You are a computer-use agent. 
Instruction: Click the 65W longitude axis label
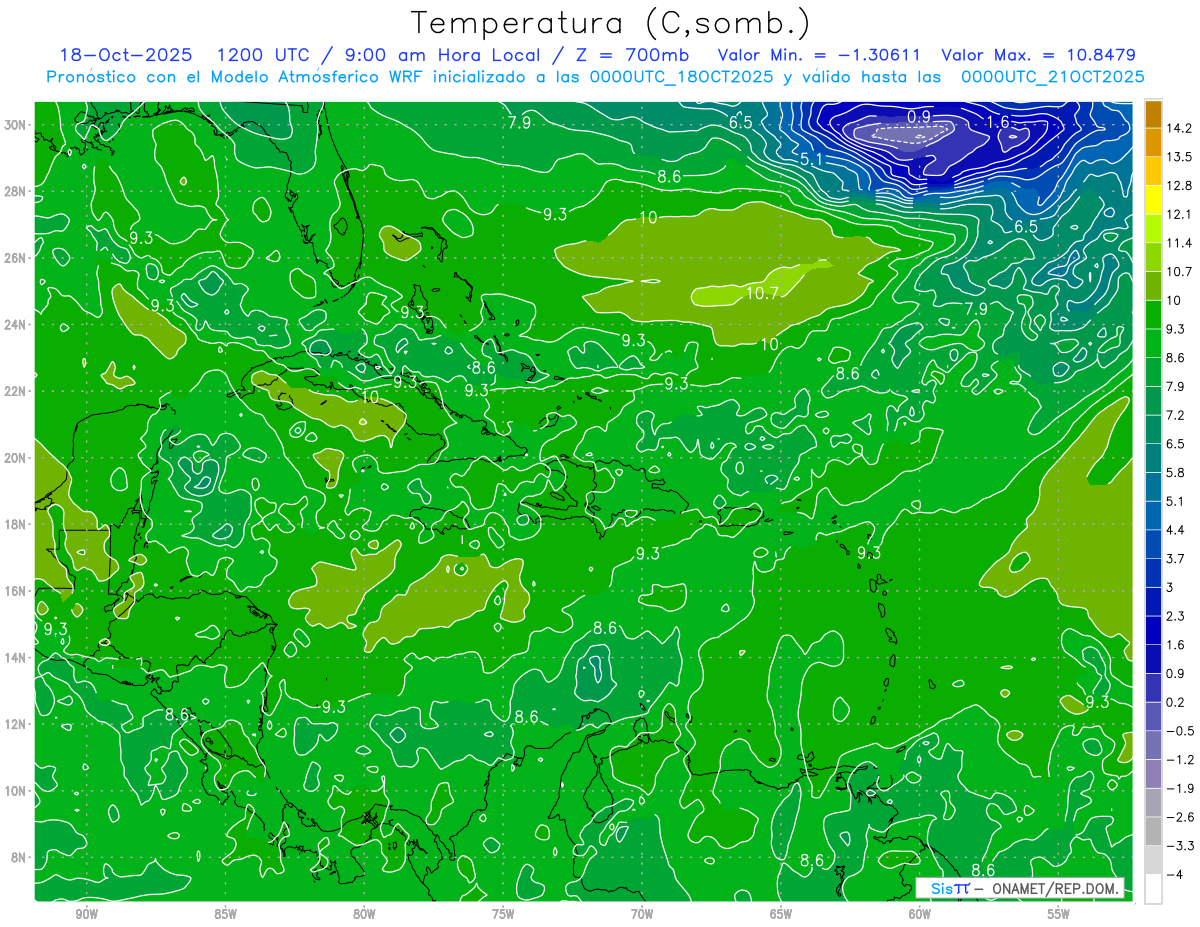pyautogui.click(x=781, y=914)
